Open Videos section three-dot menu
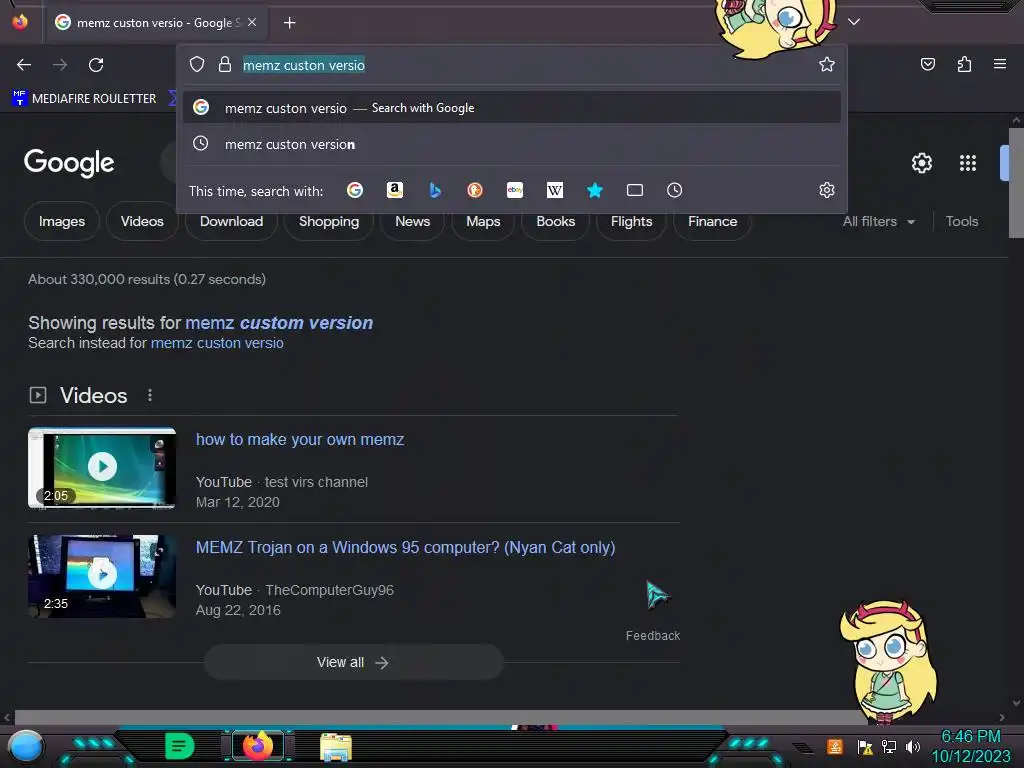This screenshot has height=768, width=1024. [x=150, y=395]
